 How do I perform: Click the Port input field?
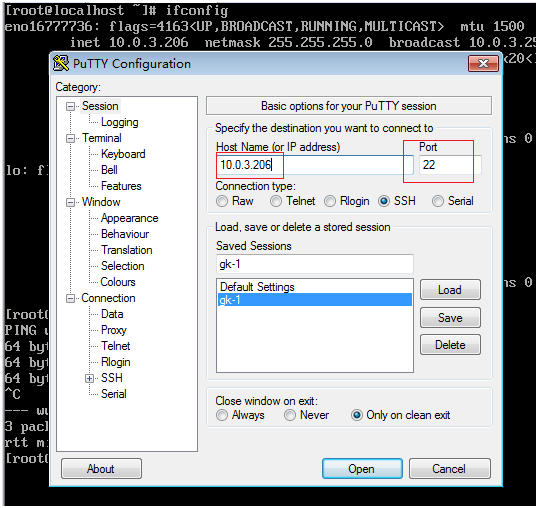(450, 165)
